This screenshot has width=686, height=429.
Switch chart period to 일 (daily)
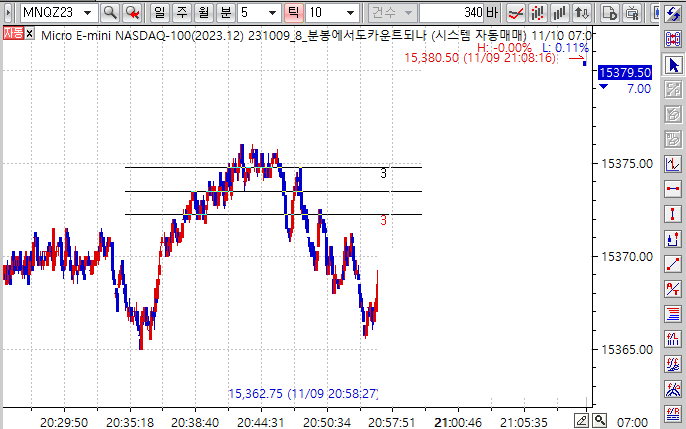[160, 13]
